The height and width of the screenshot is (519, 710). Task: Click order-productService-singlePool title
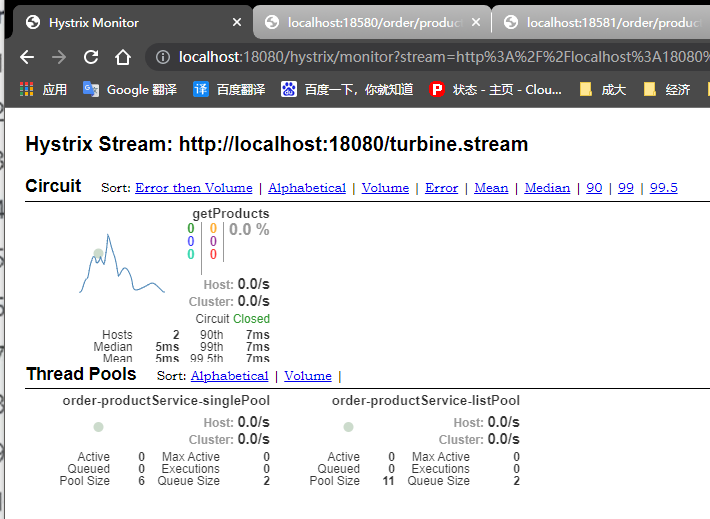[x=166, y=400]
